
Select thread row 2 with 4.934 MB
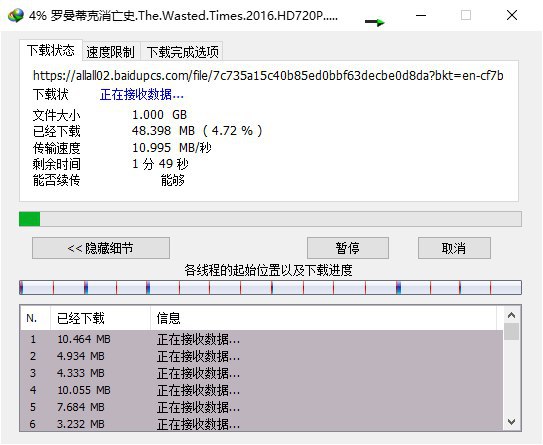point(261,356)
